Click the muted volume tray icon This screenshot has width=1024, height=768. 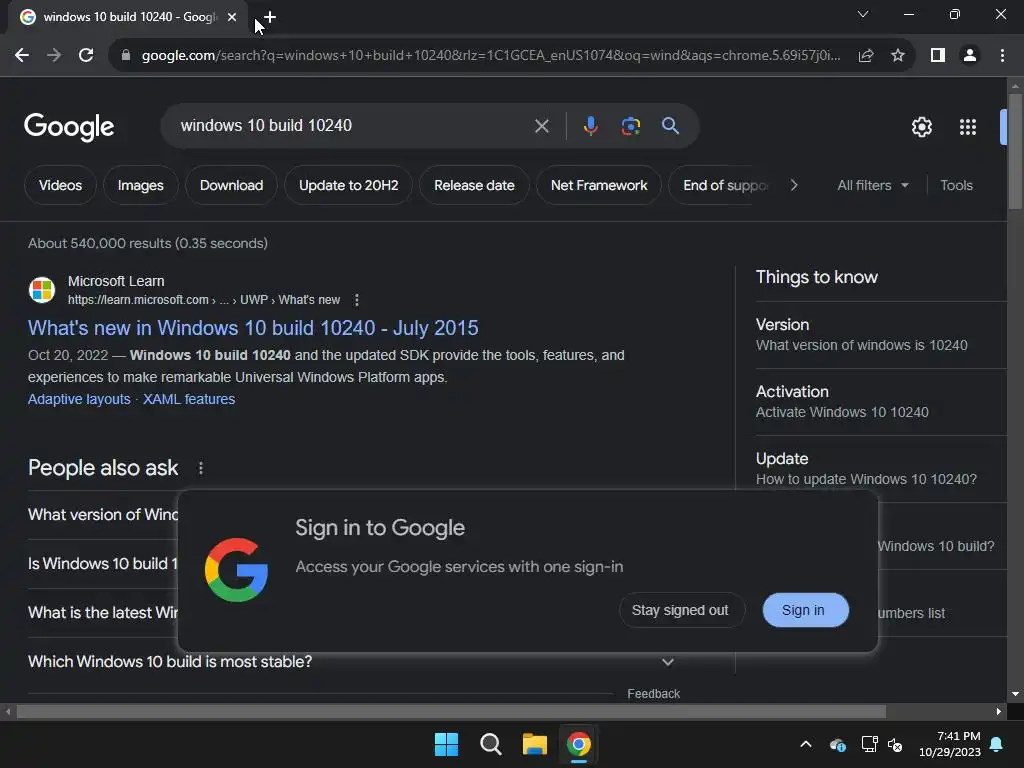[895, 744]
